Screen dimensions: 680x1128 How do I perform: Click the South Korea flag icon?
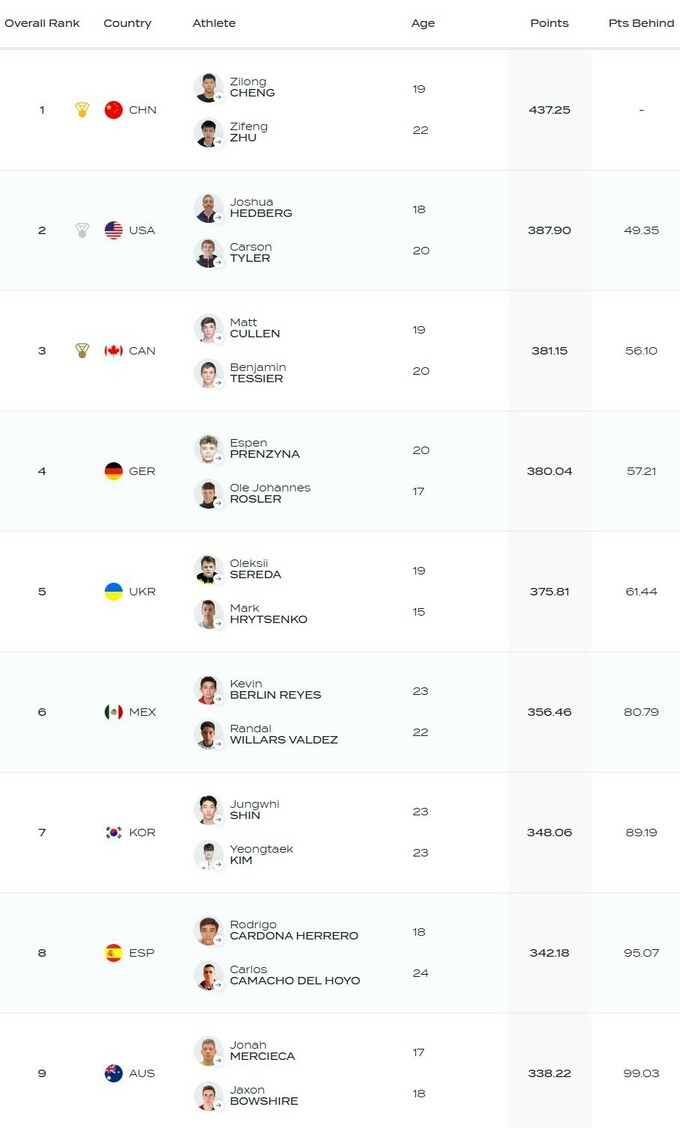(x=114, y=832)
